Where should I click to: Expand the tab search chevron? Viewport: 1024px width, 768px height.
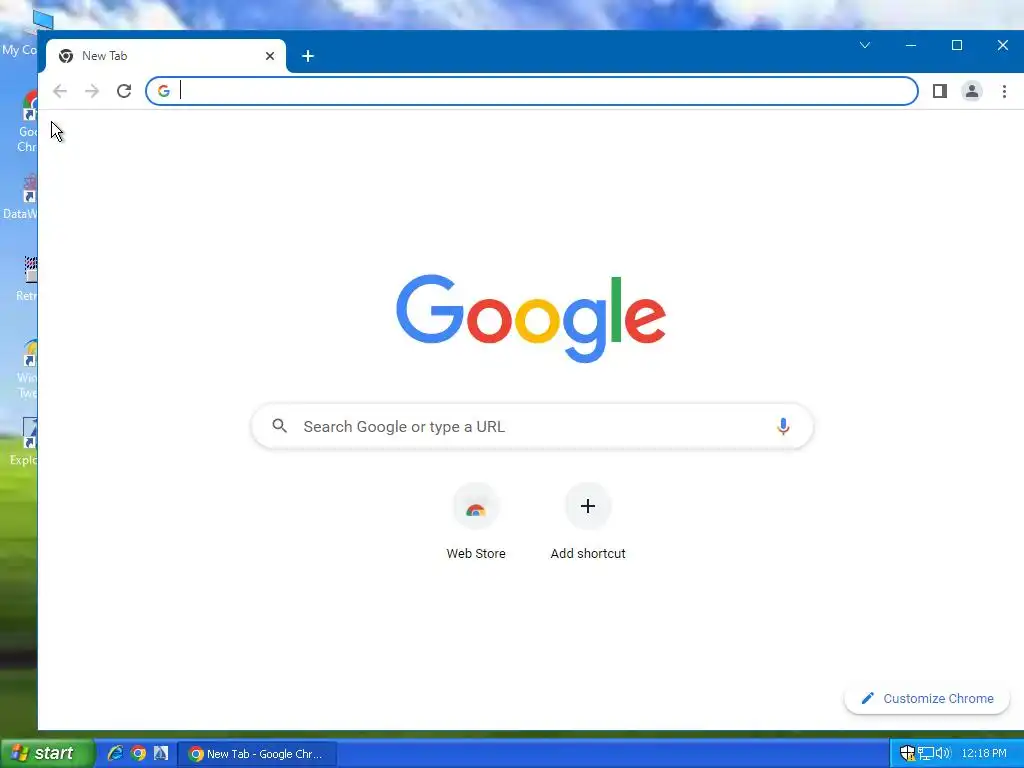[865, 45]
